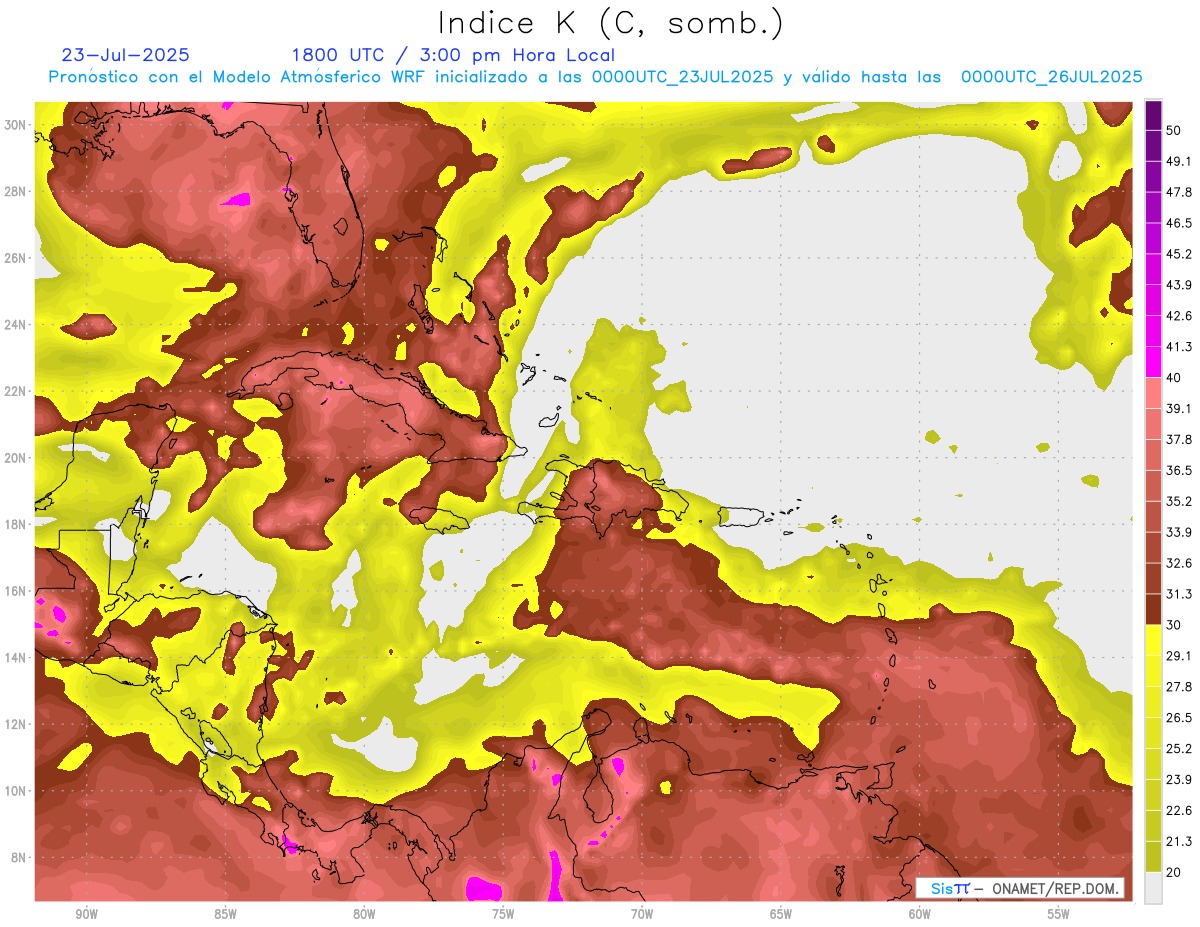Click the '22N' latitude label

tap(15, 391)
